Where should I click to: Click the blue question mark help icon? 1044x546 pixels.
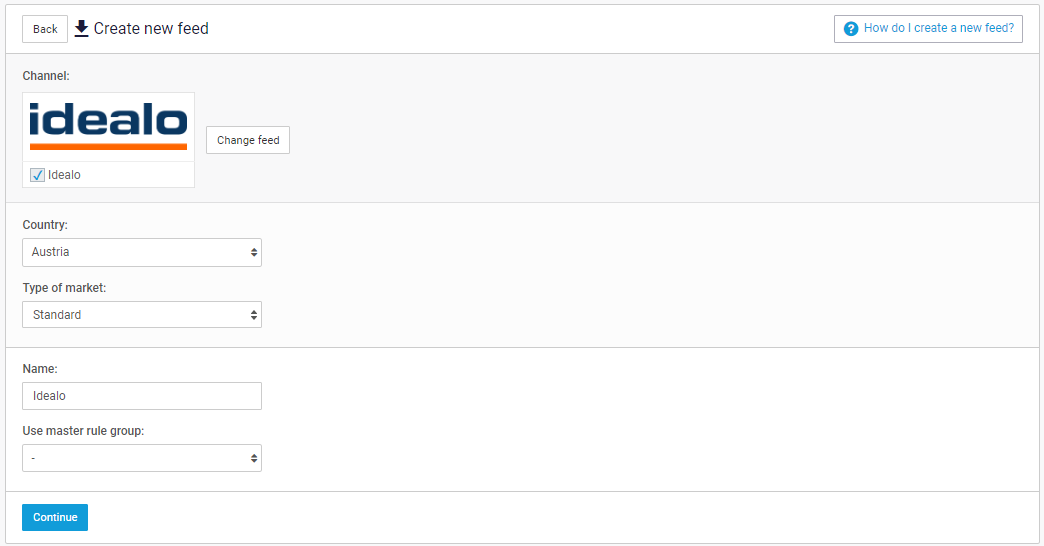851,29
